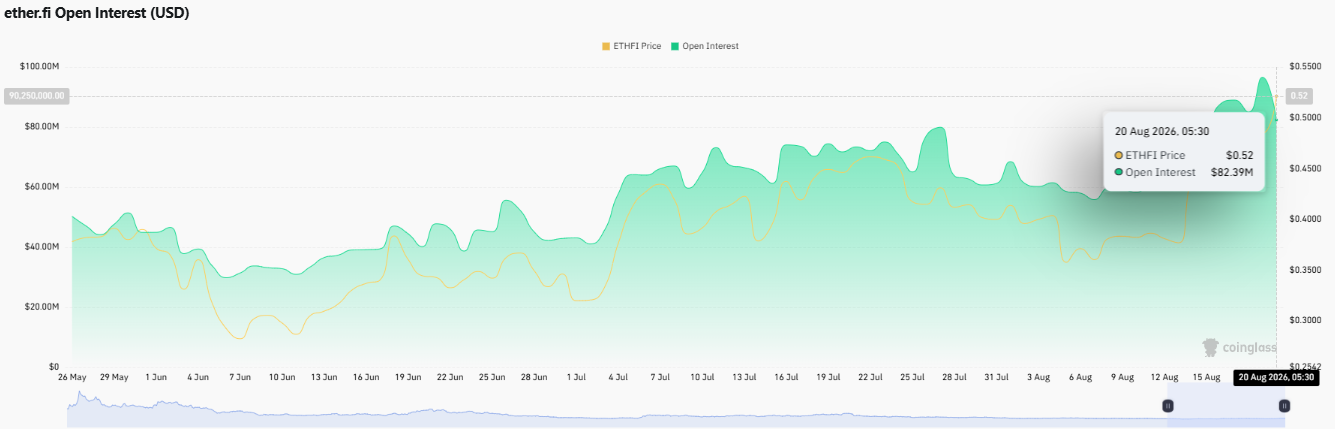Grab the left range slider handle
Viewport: 1335px width, 429px height.
(x=1168, y=406)
